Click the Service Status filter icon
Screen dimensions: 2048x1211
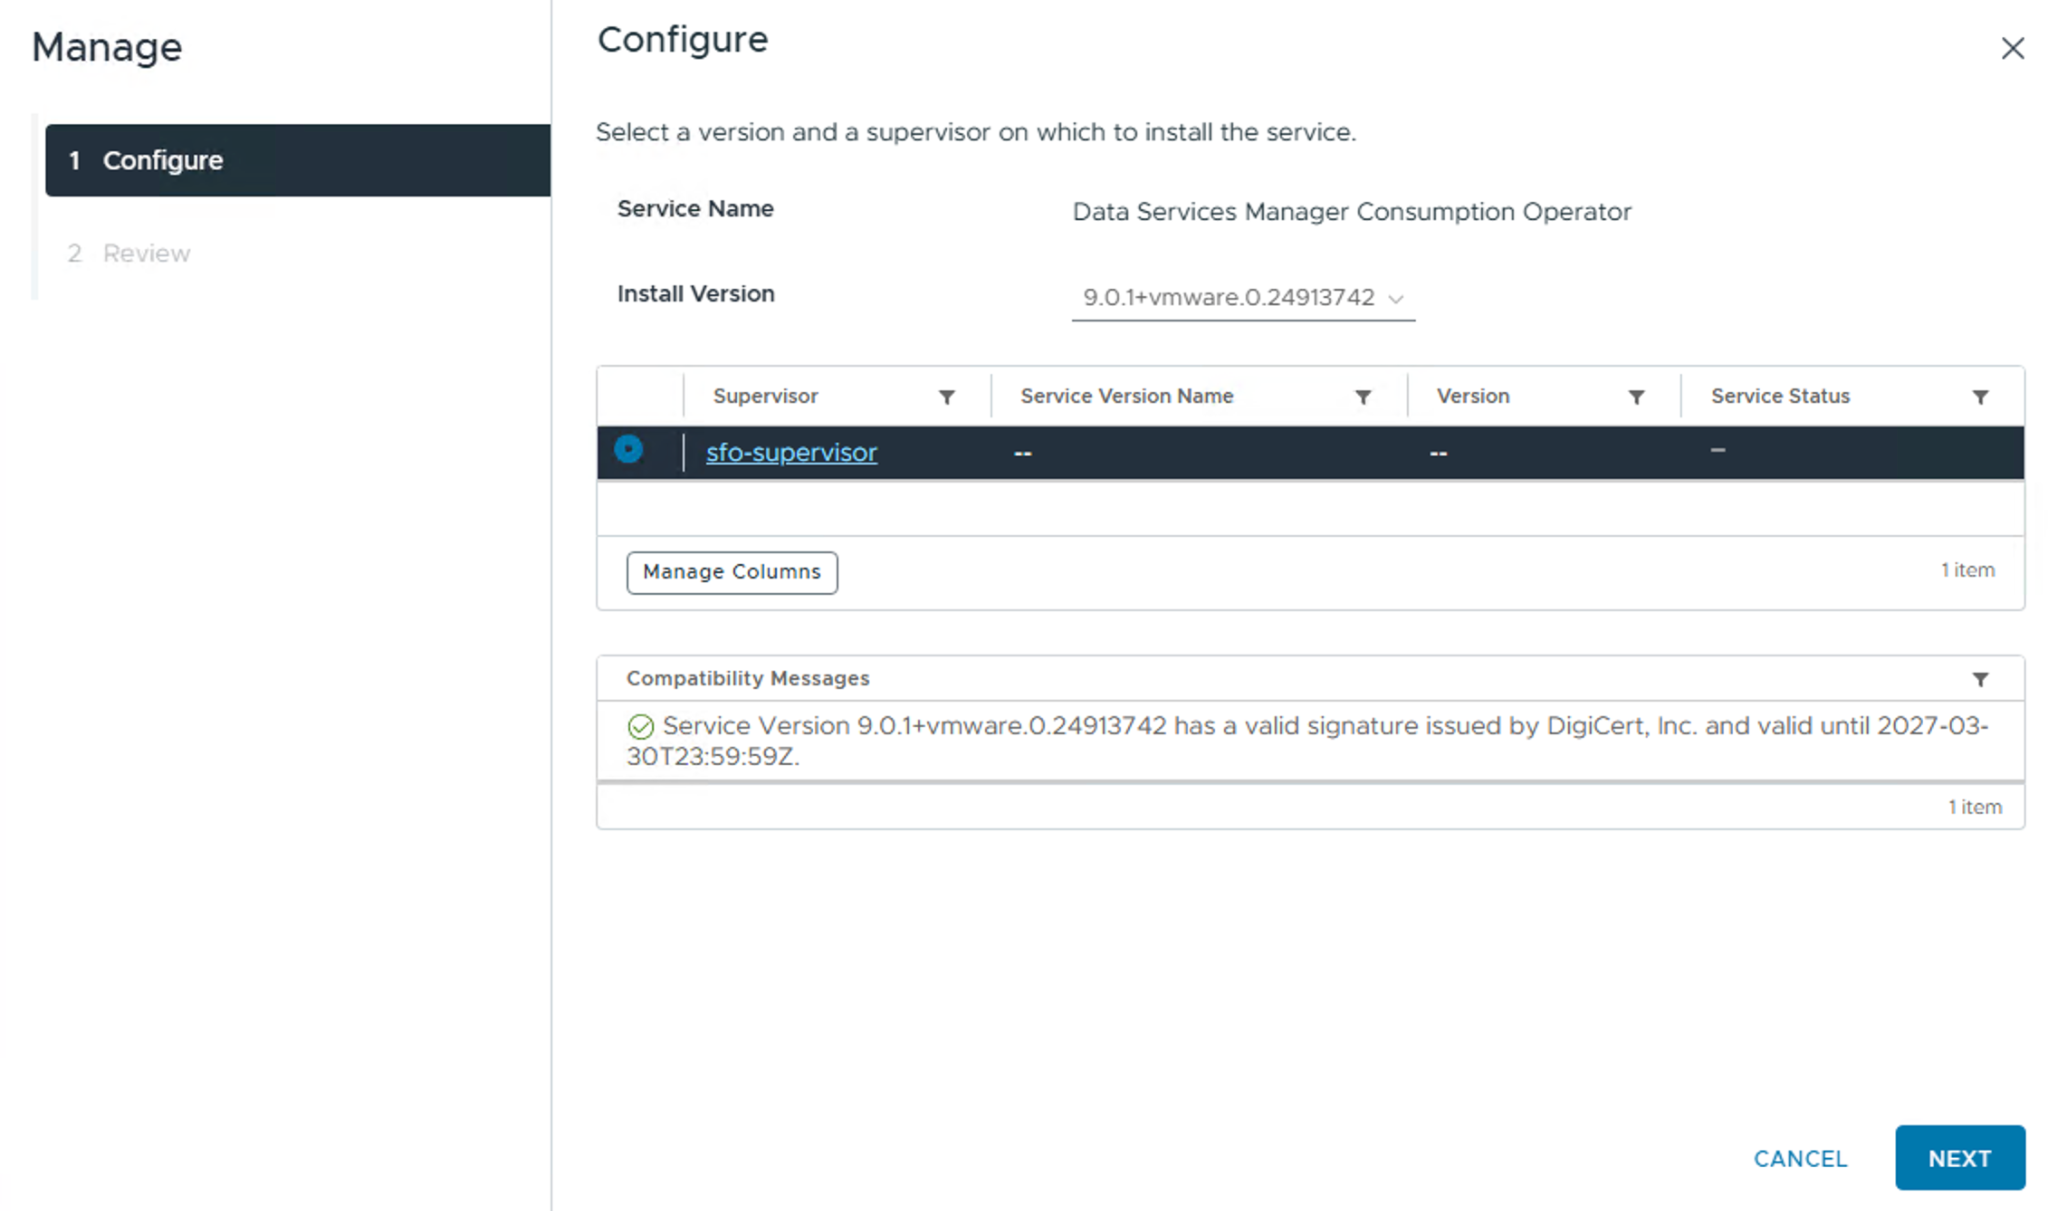(1979, 397)
